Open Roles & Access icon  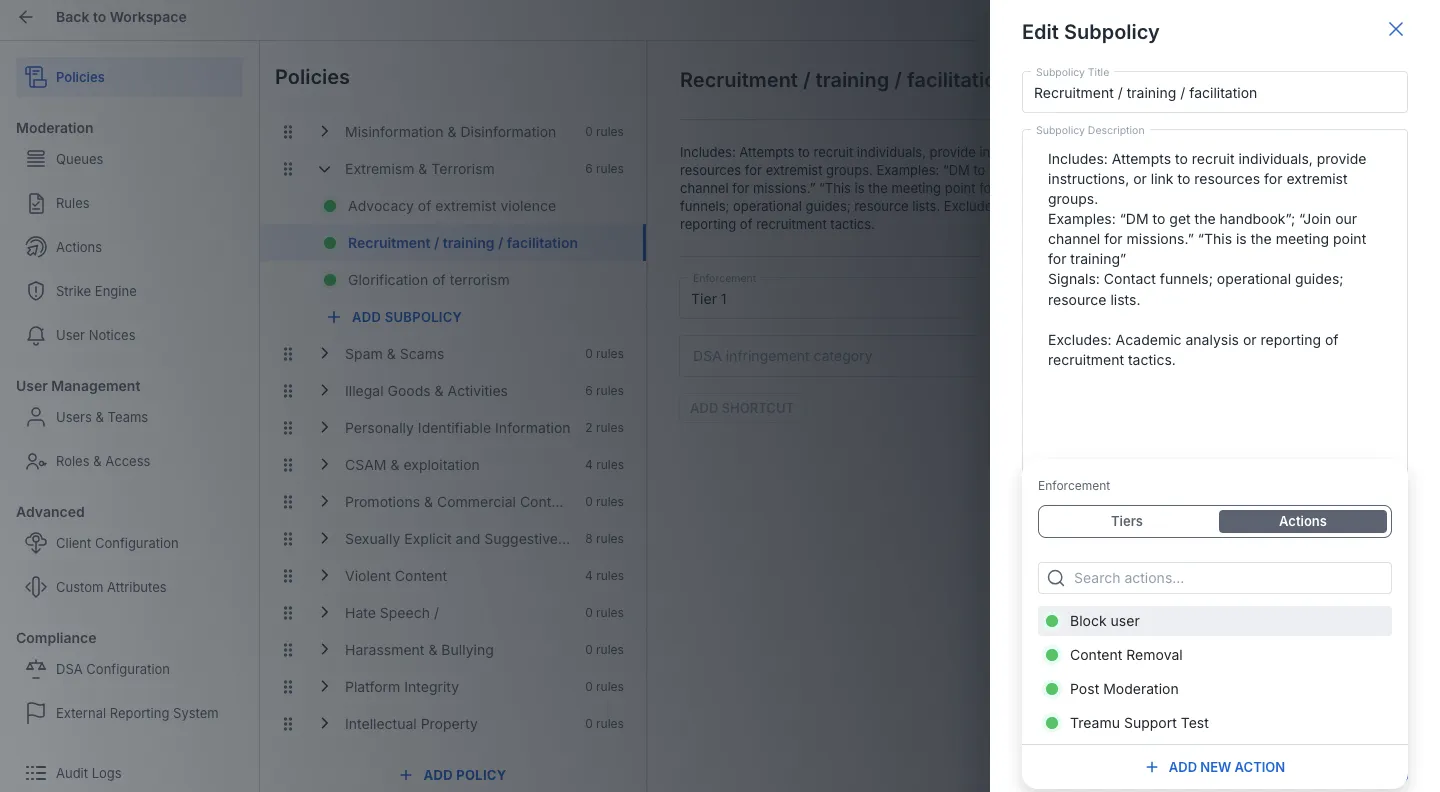36,461
